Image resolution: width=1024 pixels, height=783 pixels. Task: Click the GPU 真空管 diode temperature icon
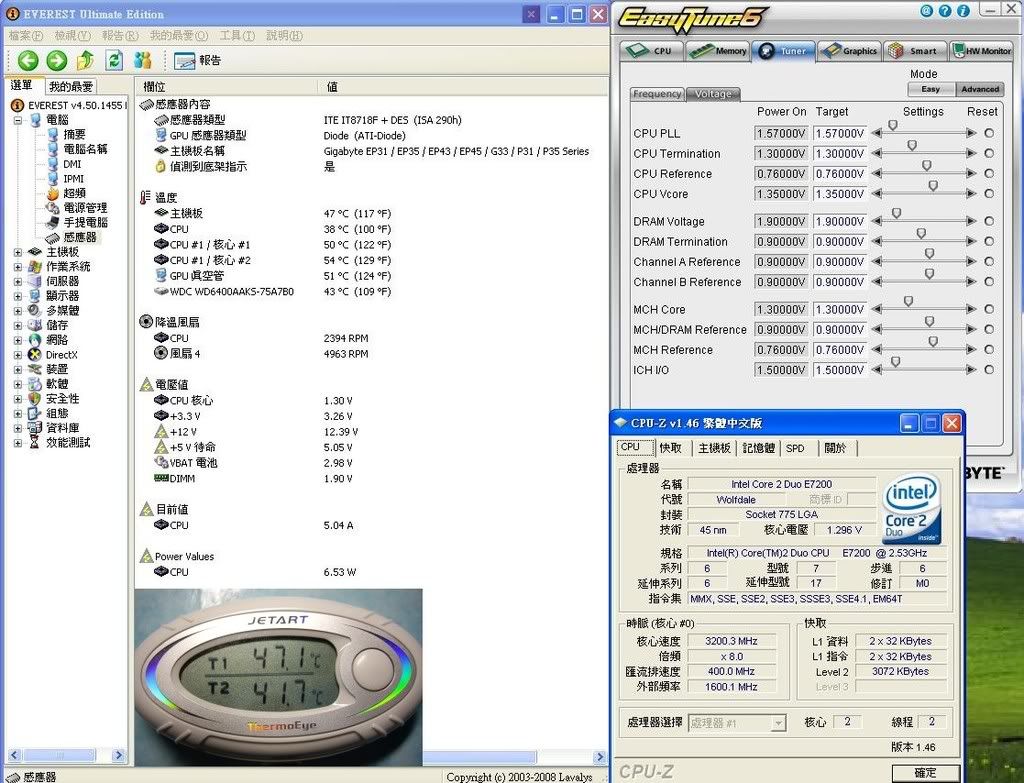[x=161, y=276]
